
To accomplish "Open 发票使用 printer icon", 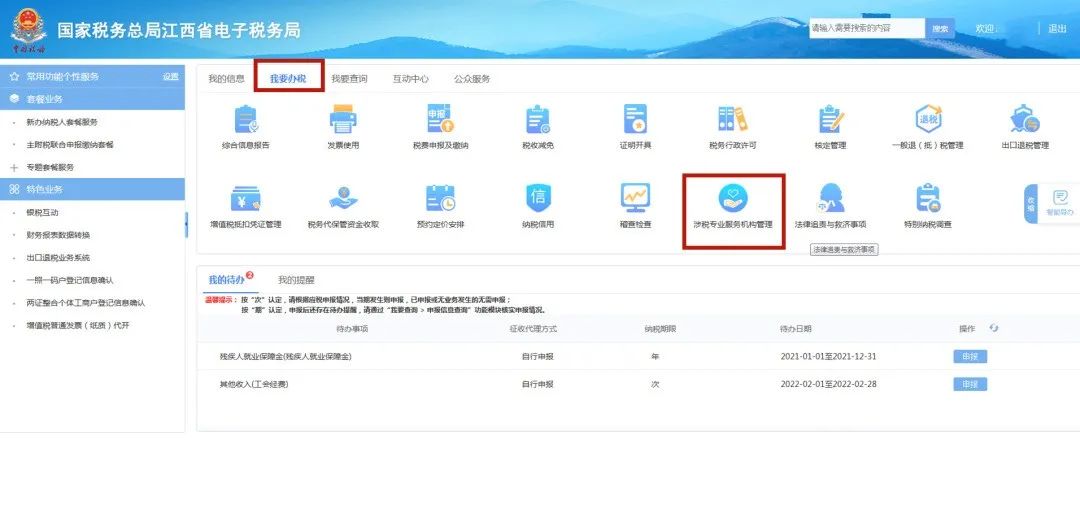I will pyautogui.click(x=342, y=119).
